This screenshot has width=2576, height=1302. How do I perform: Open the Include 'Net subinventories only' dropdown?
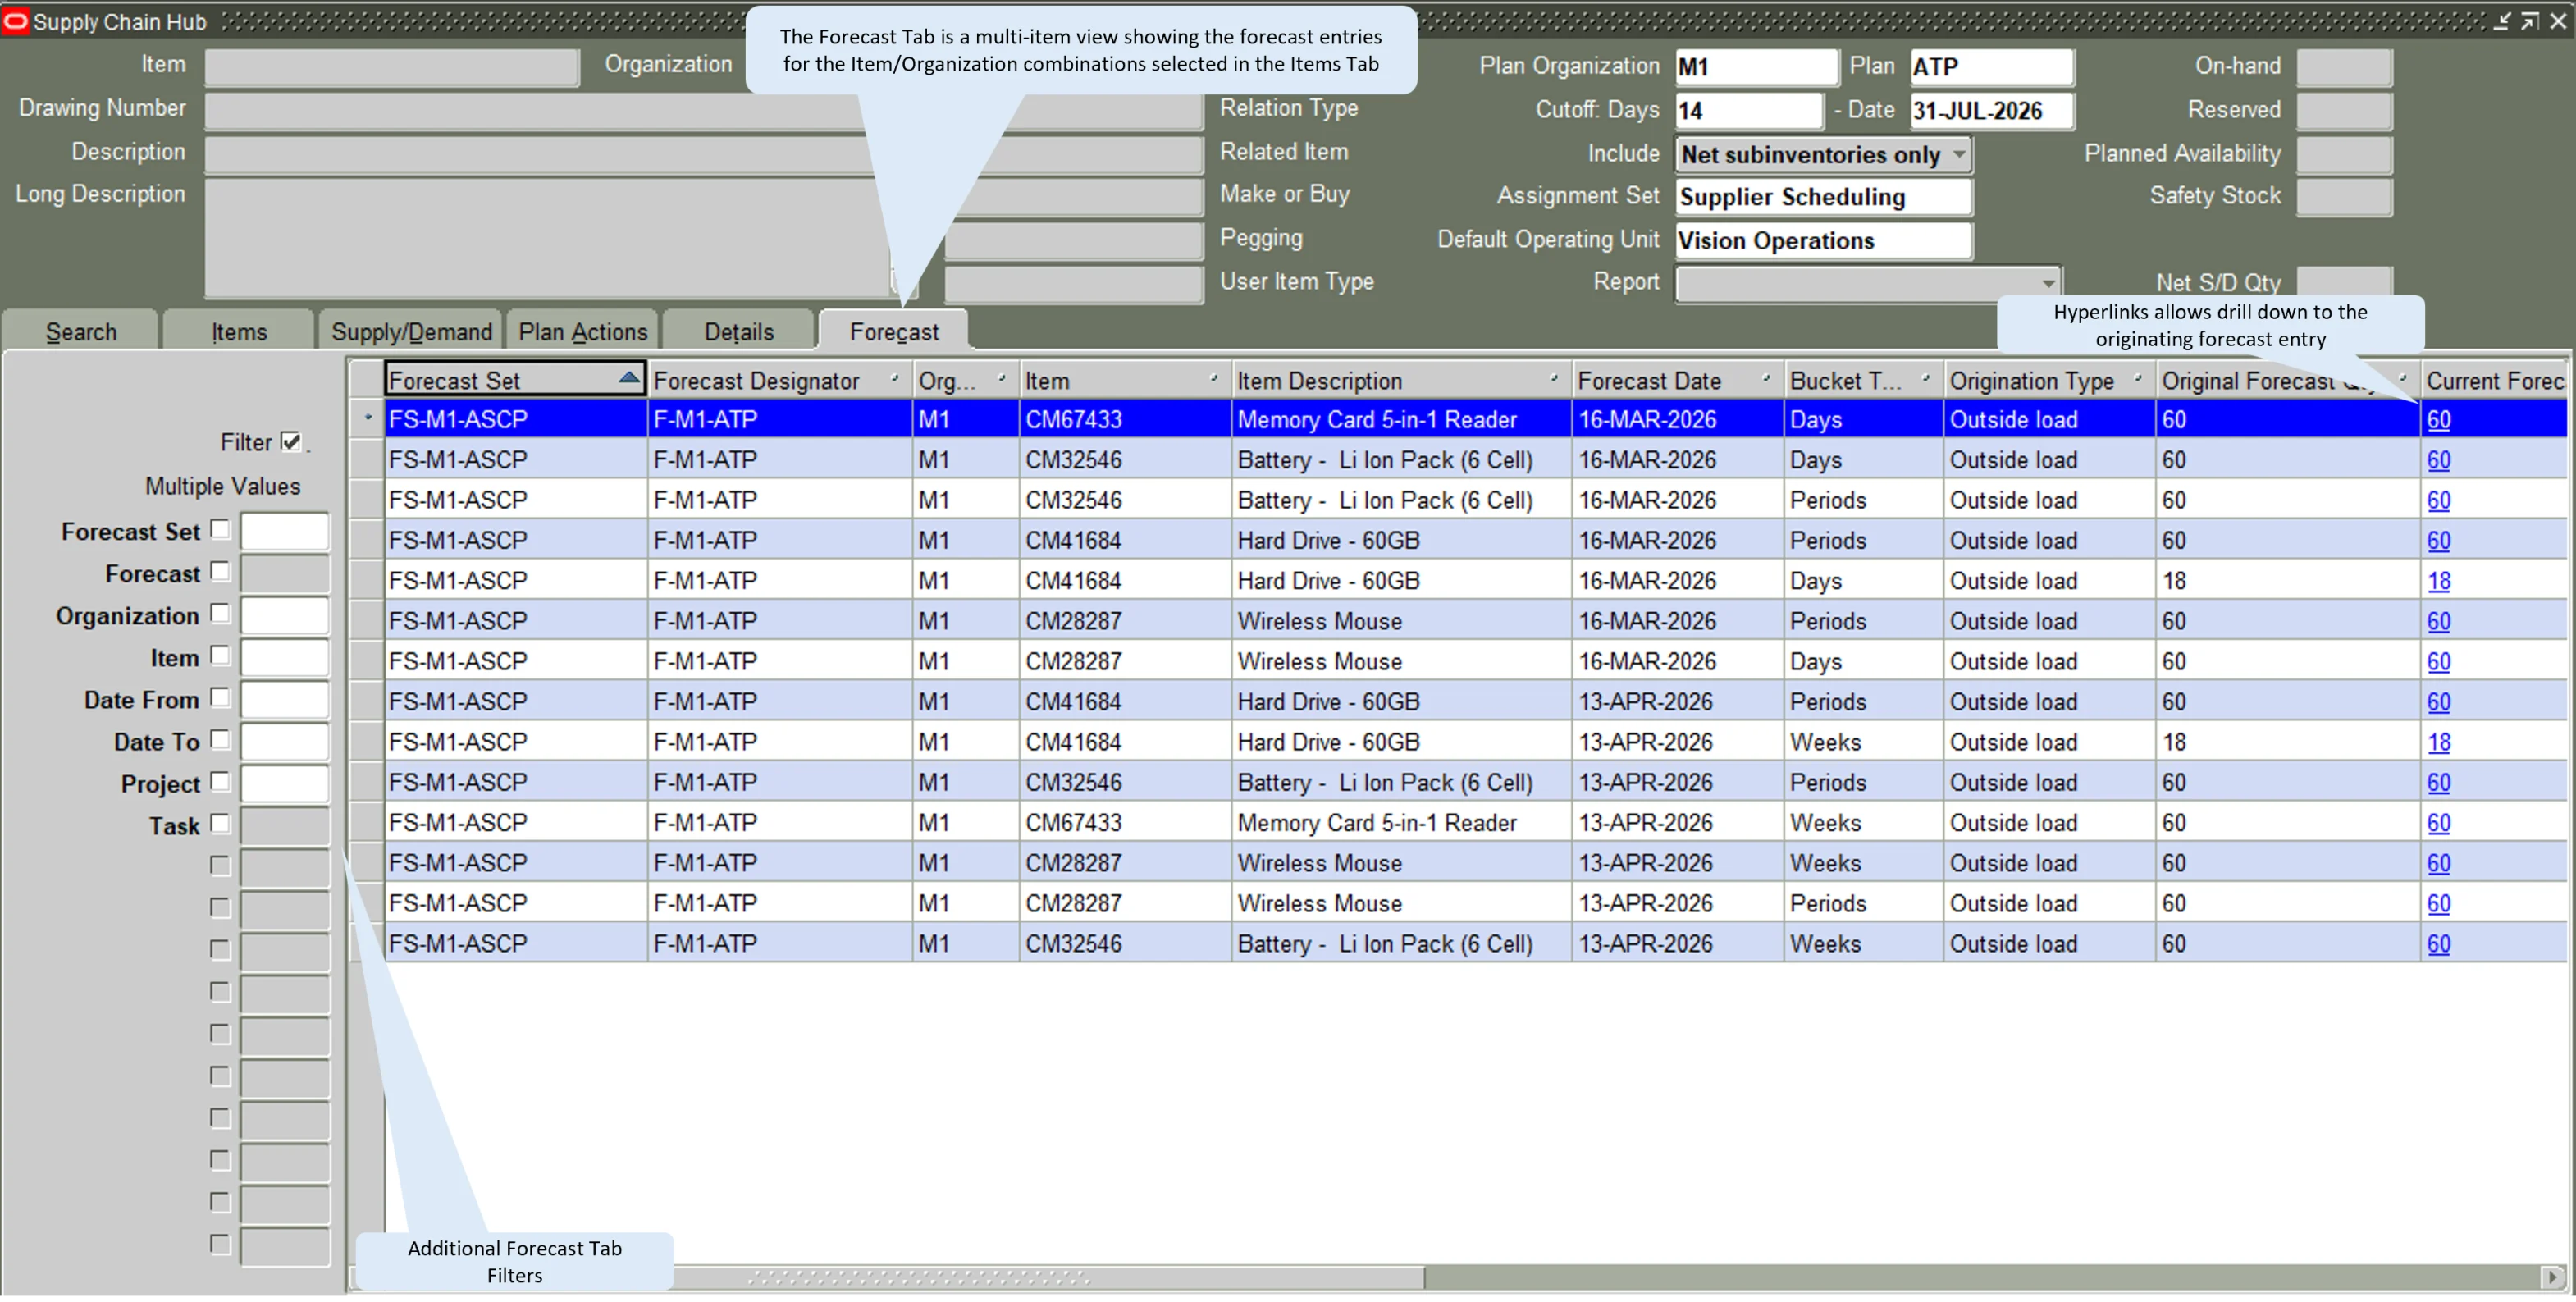tap(1959, 155)
